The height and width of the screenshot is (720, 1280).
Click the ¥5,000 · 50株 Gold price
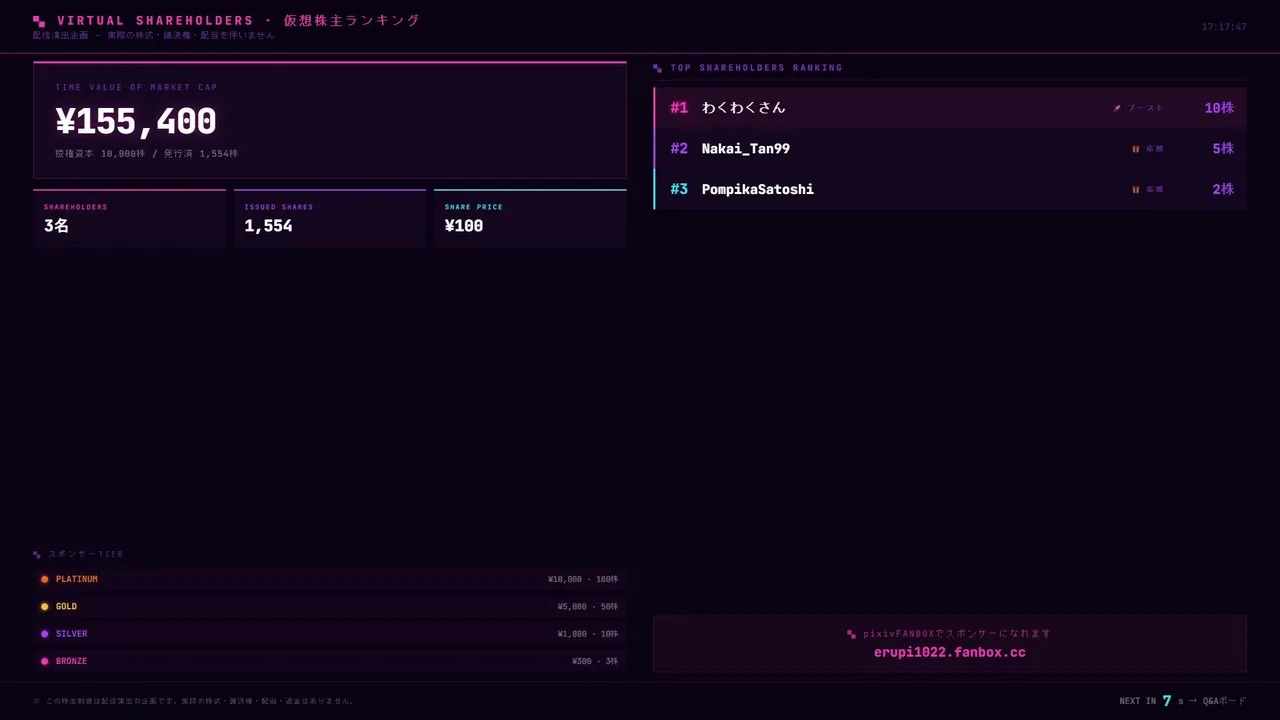pos(588,607)
